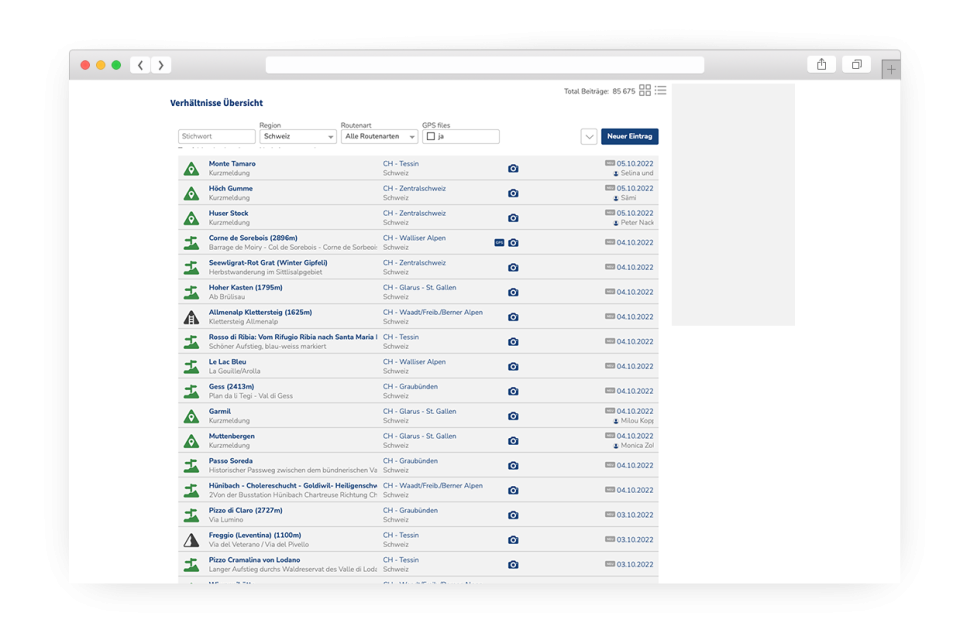Click browser share icon
This screenshot has height=640, width=960.
[x=821, y=65]
